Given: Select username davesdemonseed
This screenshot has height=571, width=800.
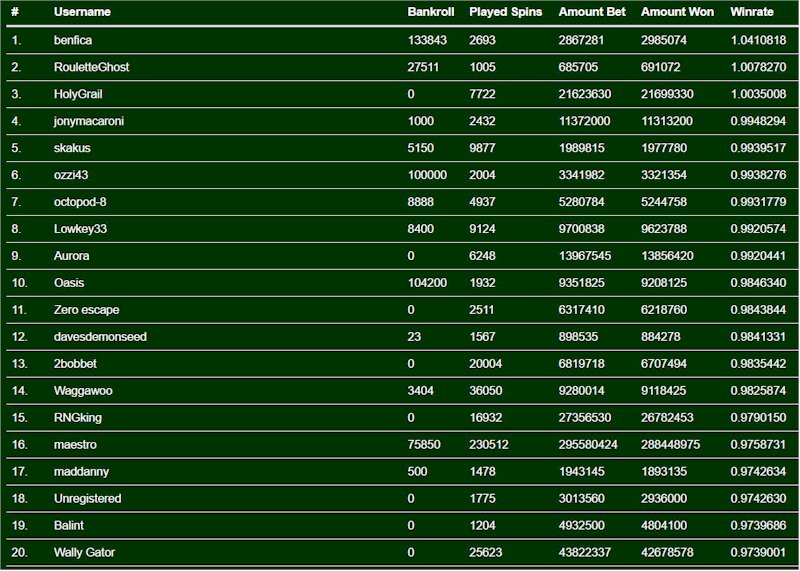Looking at the screenshot, I should pyautogui.click(x=100, y=337).
